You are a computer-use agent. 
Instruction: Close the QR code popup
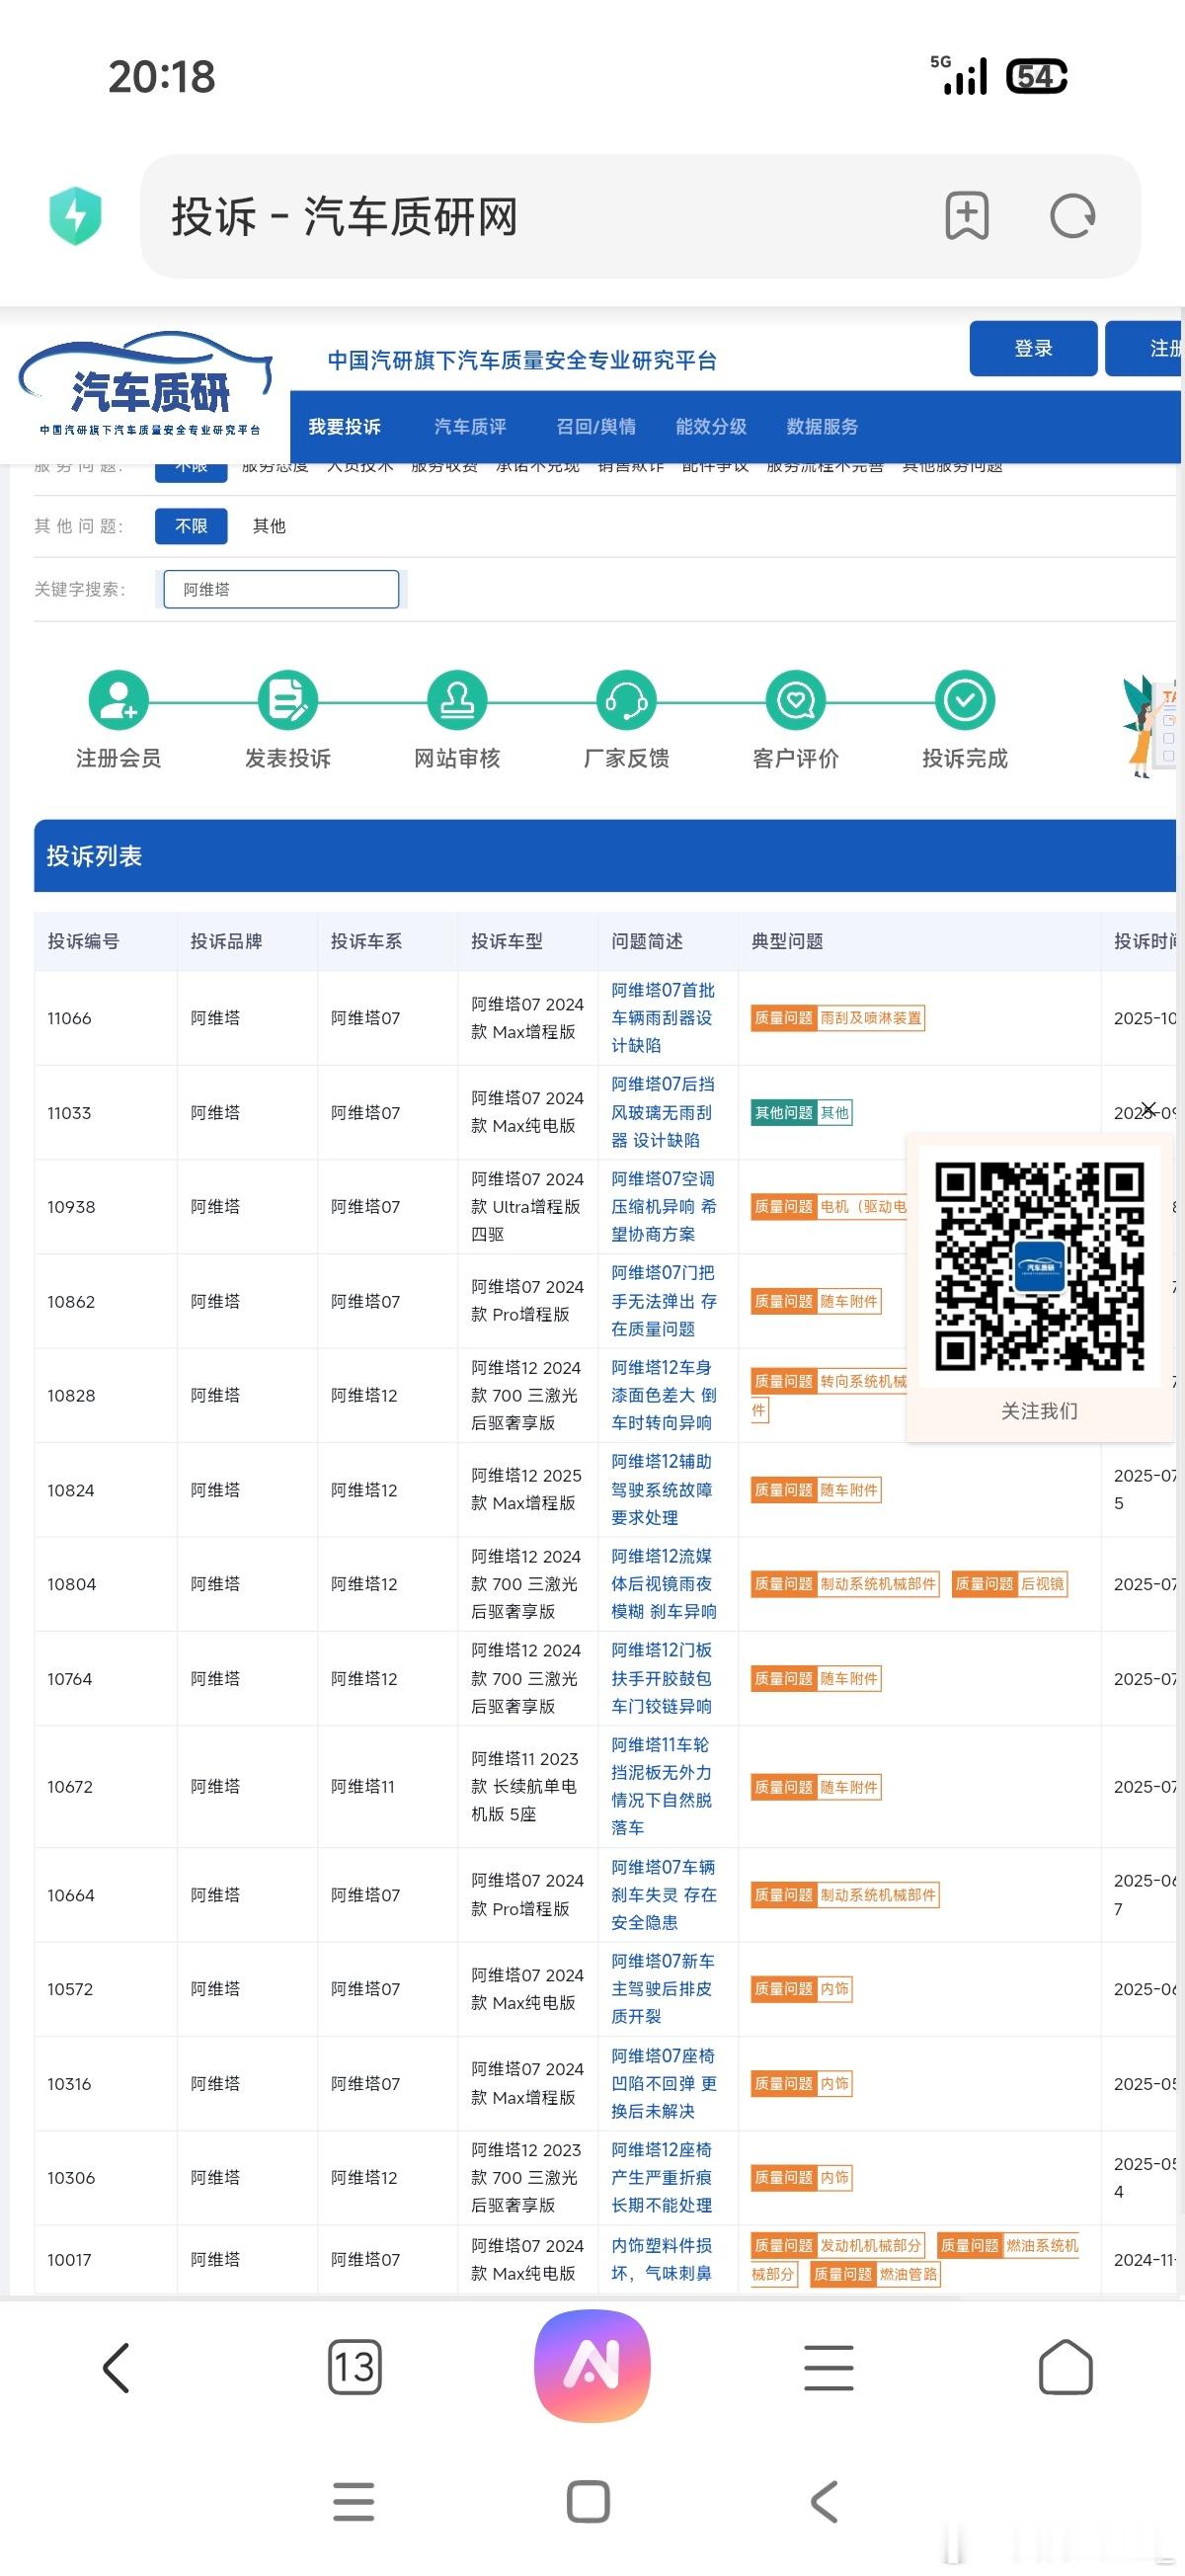(x=1148, y=1109)
